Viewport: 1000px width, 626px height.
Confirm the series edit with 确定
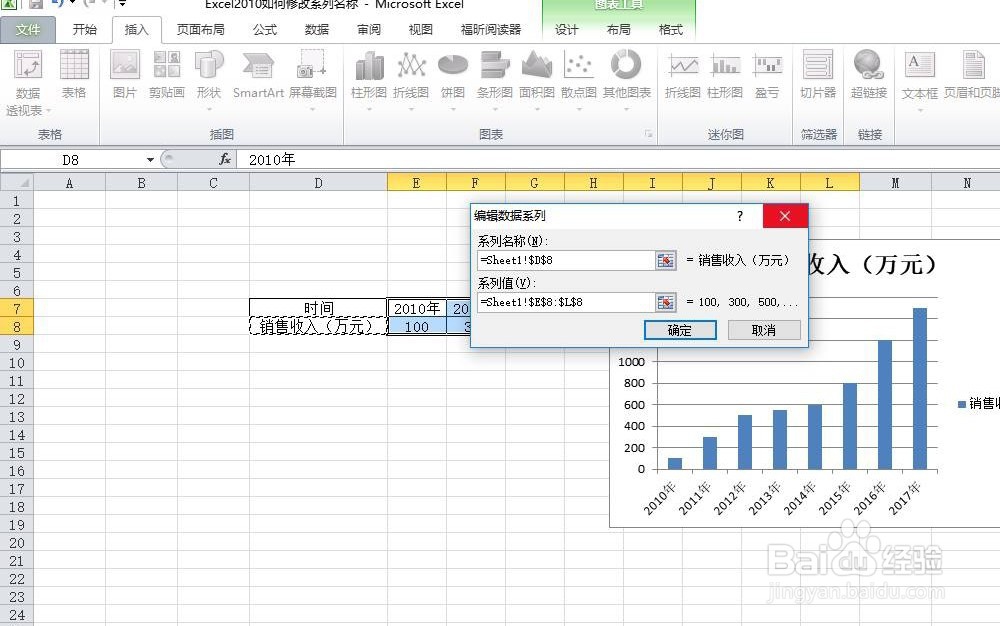pyautogui.click(x=680, y=330)
